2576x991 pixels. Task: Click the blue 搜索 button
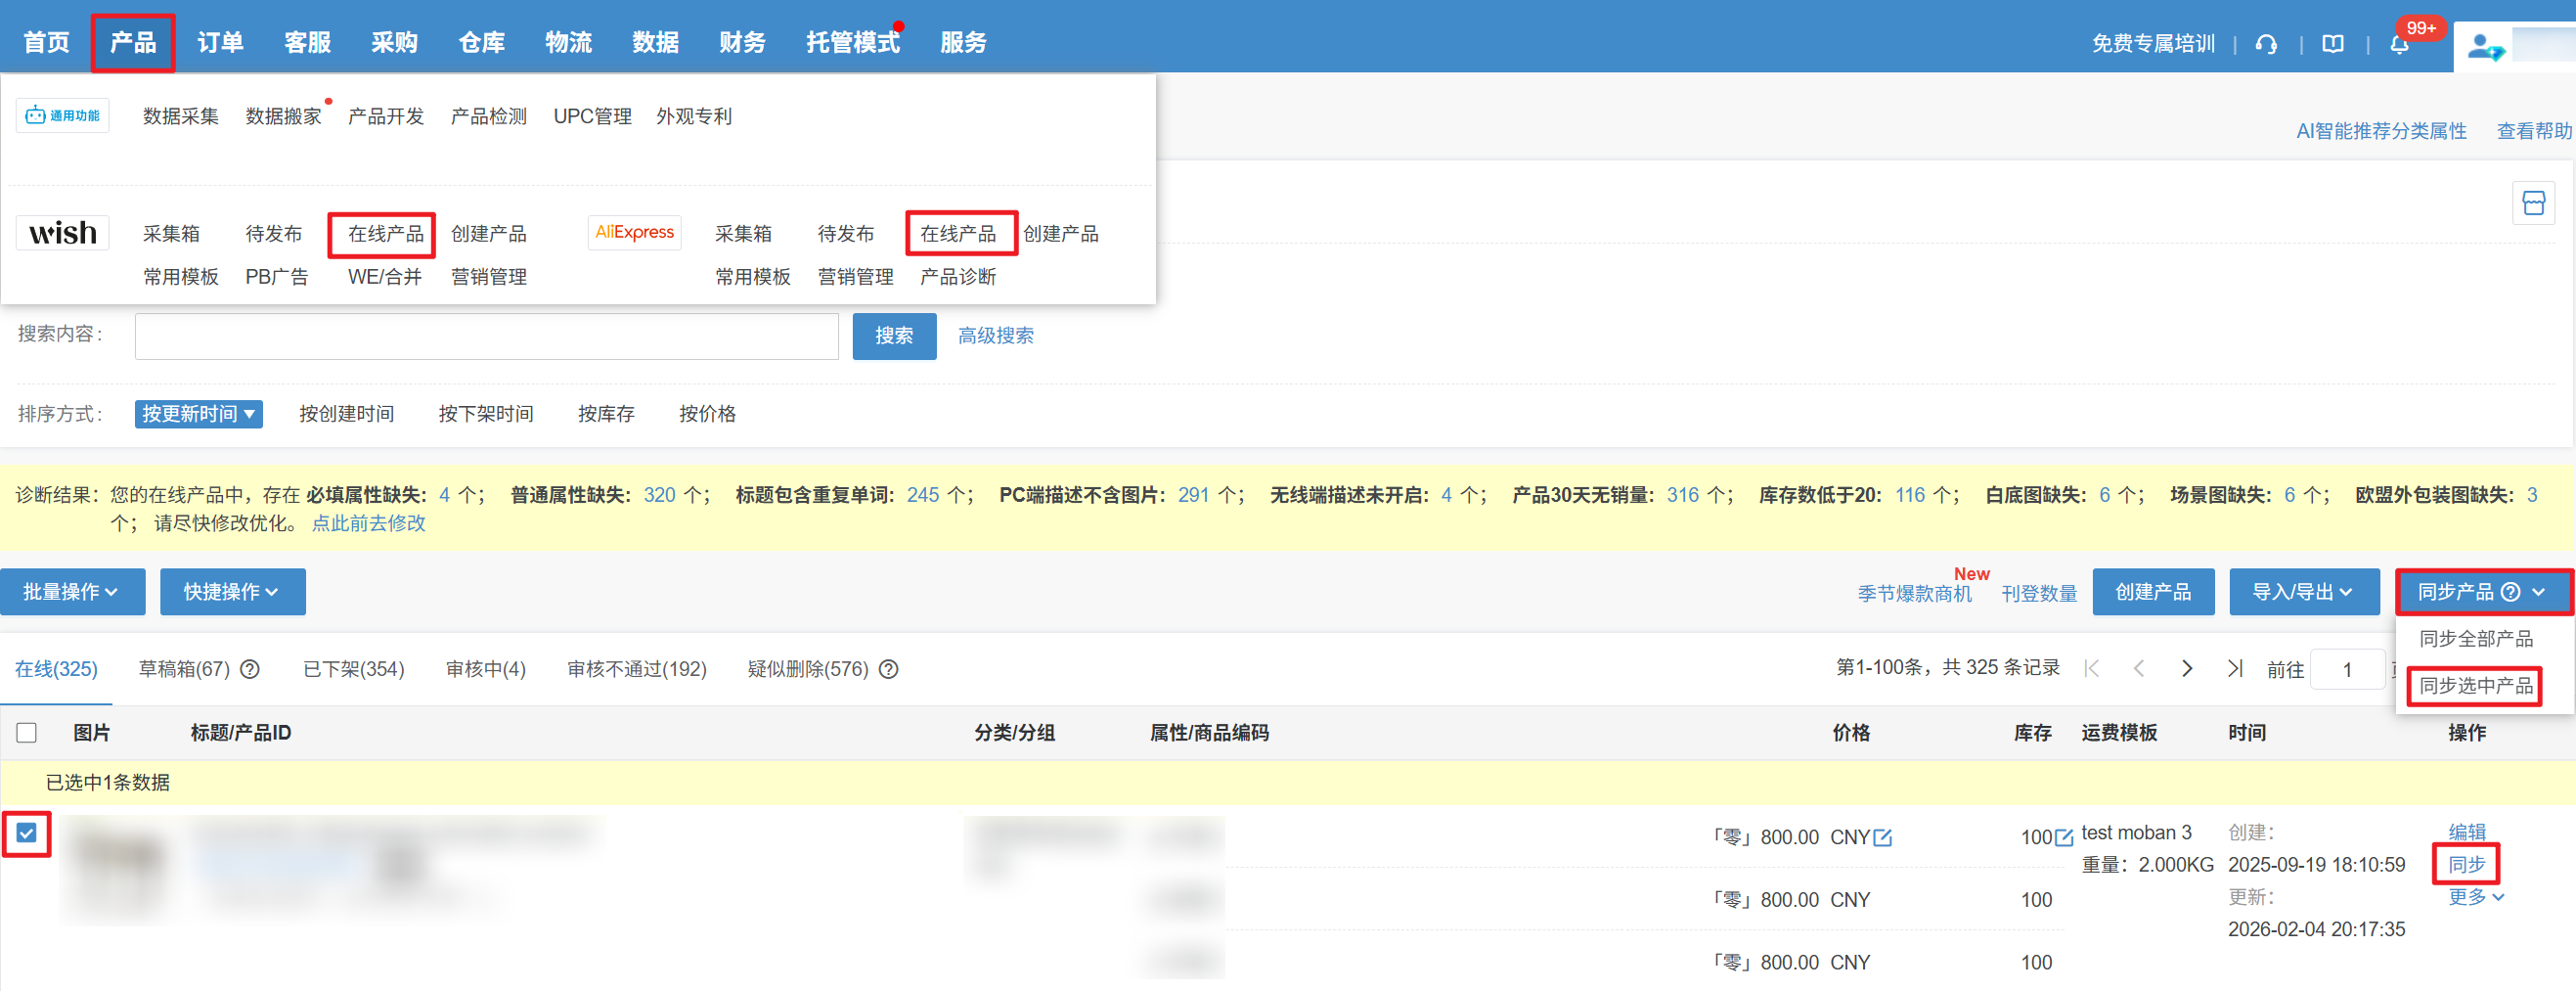click(x=893, y=336)
